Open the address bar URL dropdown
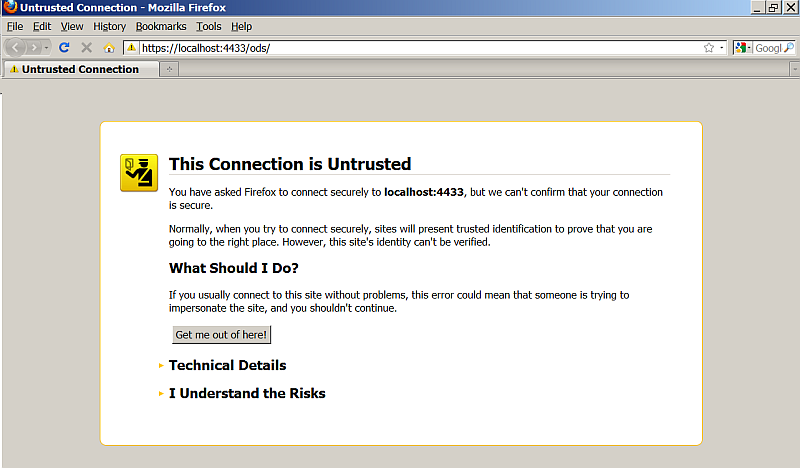This screenshot has height=468, width=800. coord(721,47)
